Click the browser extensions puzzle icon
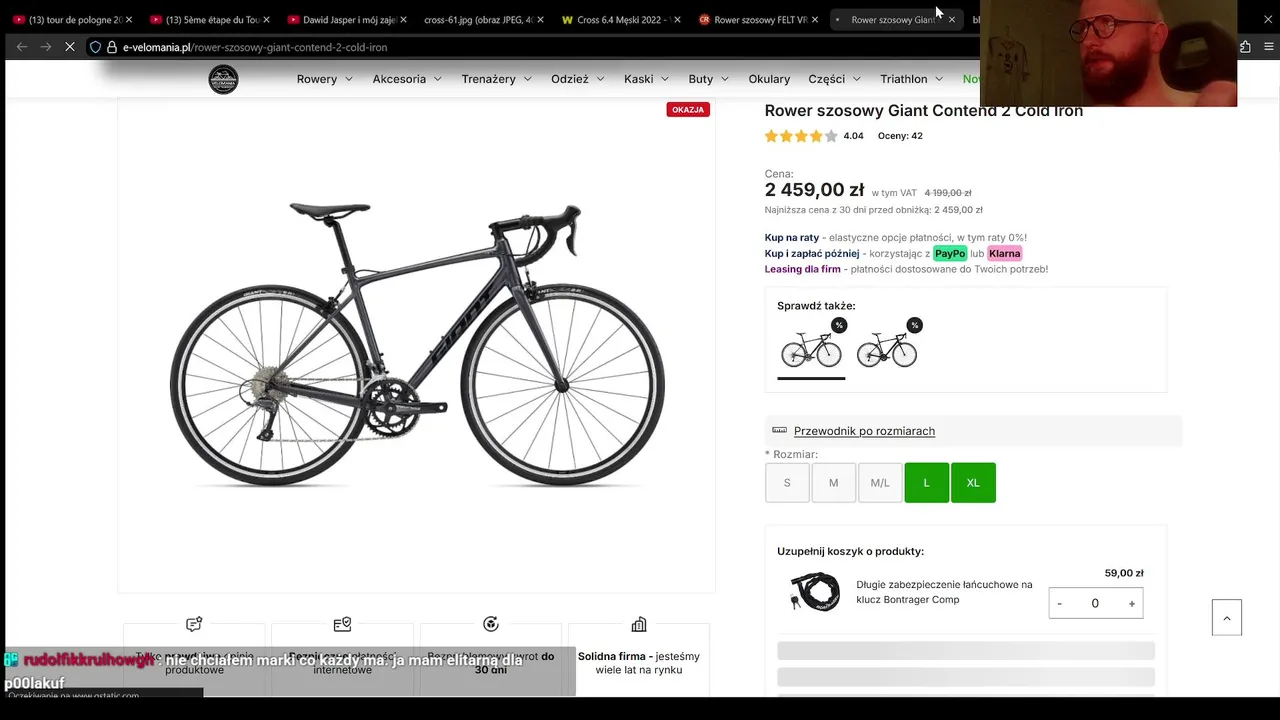The image size is (1280, 720). tap(1245, 47)
